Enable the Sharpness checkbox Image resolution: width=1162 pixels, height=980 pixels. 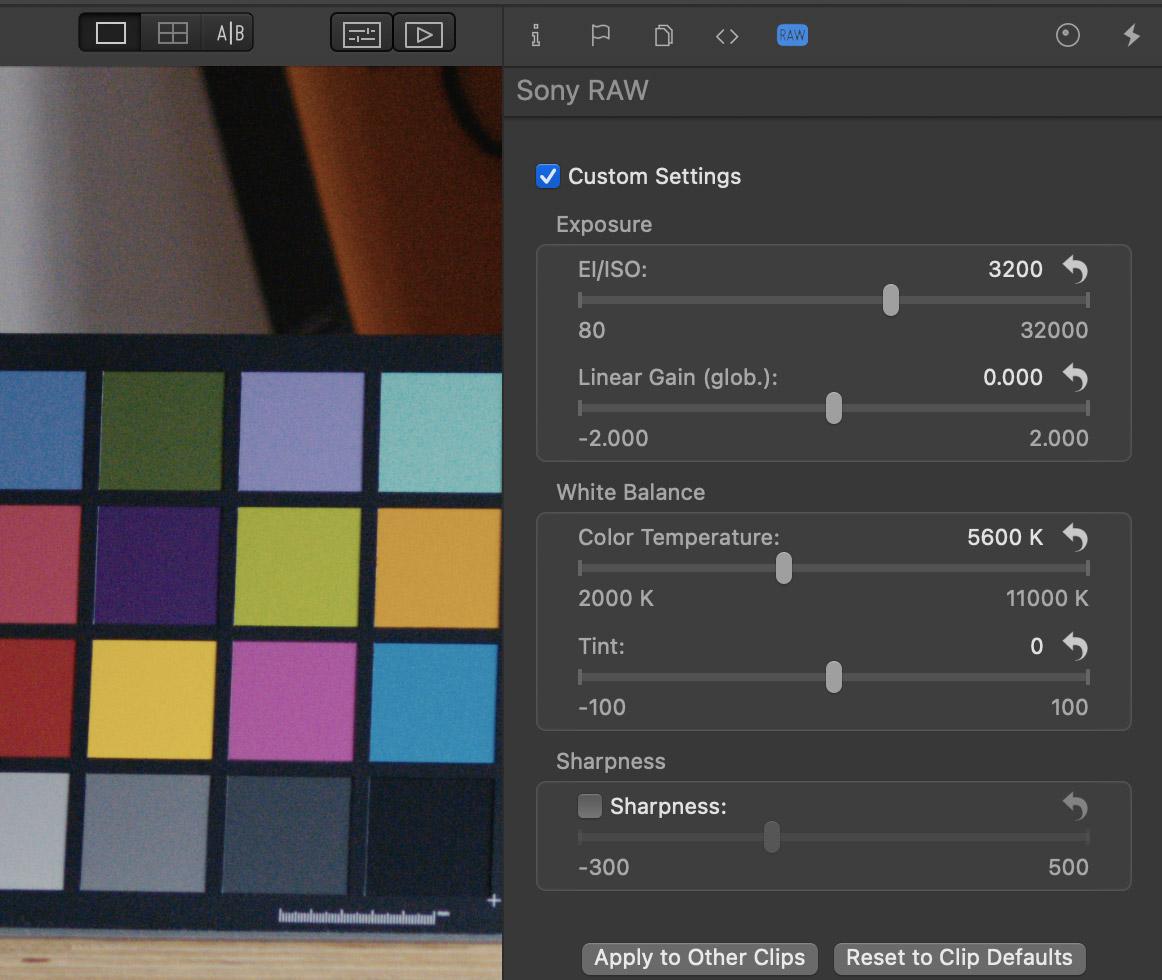click(x=590, y=806)
